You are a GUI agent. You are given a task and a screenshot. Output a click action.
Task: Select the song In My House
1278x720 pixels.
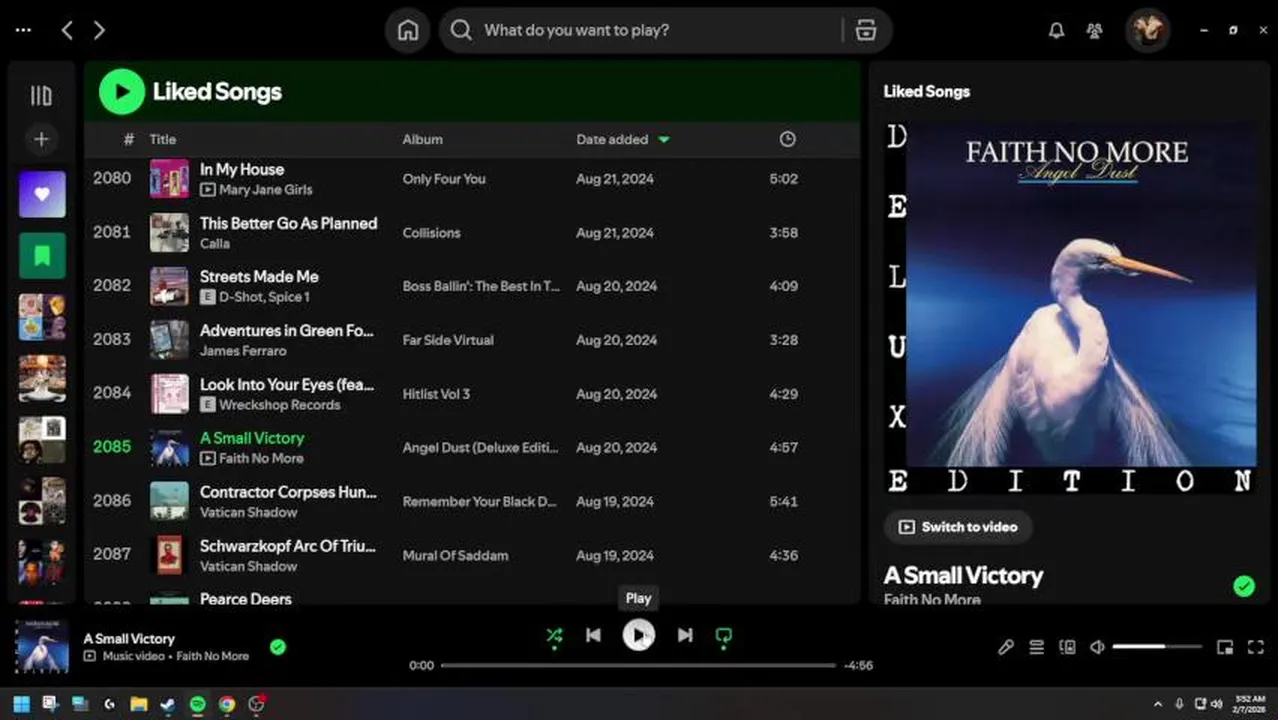coord(242,169)
